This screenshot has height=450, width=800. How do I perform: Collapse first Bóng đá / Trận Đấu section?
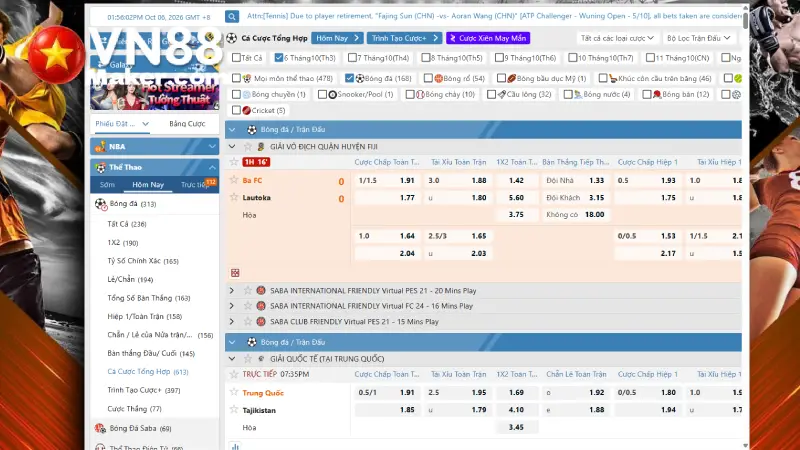[x=232, y=130]
